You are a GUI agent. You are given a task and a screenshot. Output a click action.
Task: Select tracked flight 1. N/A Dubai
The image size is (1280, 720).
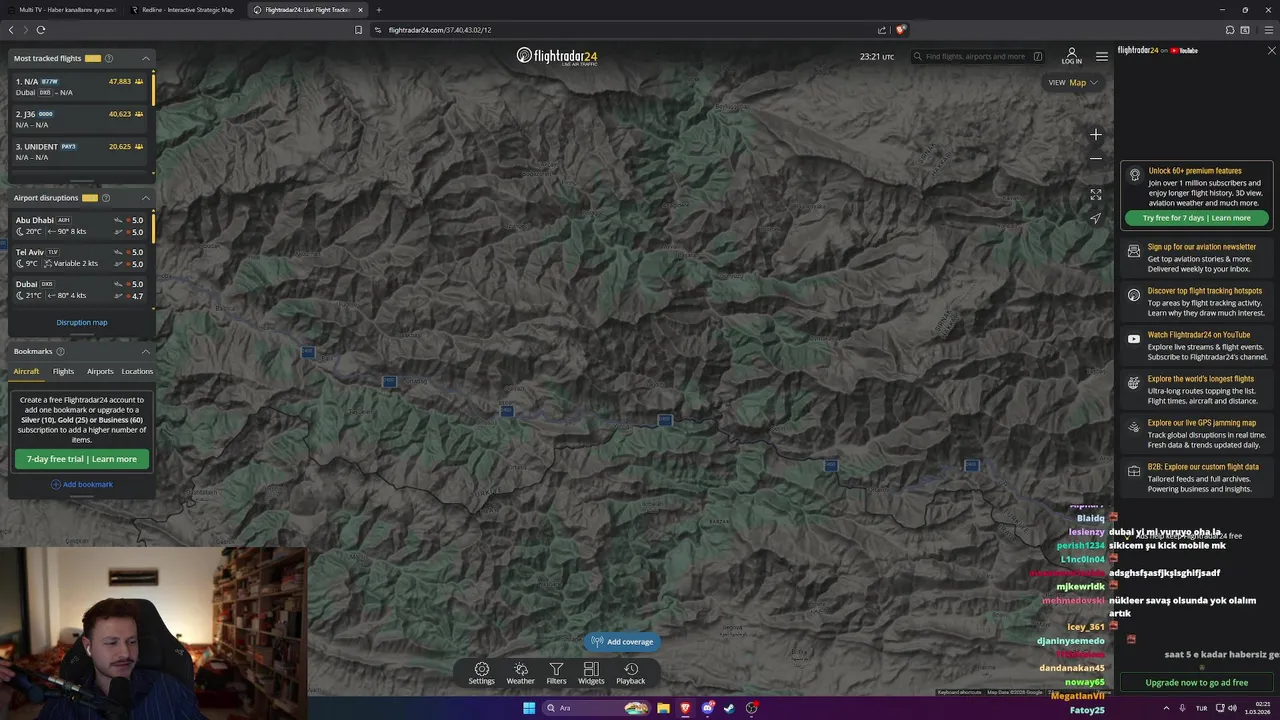tap(79, 87)
